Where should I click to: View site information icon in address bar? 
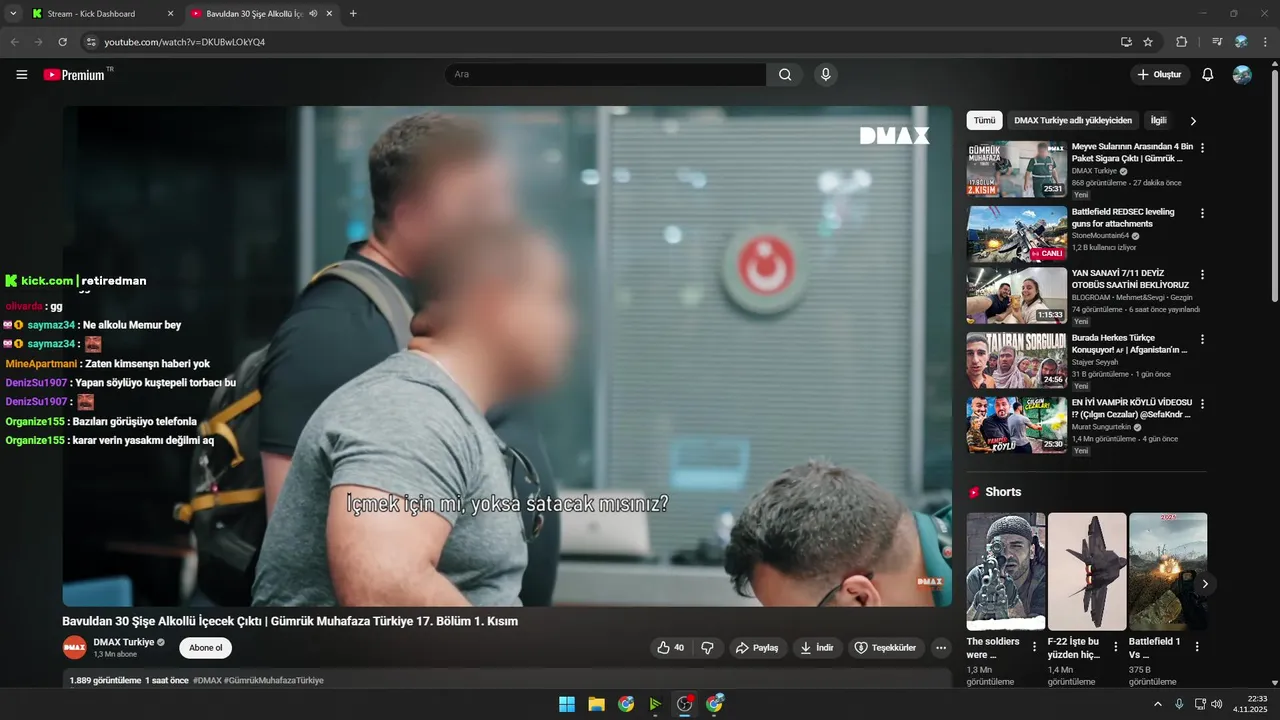tap(90, 42)
